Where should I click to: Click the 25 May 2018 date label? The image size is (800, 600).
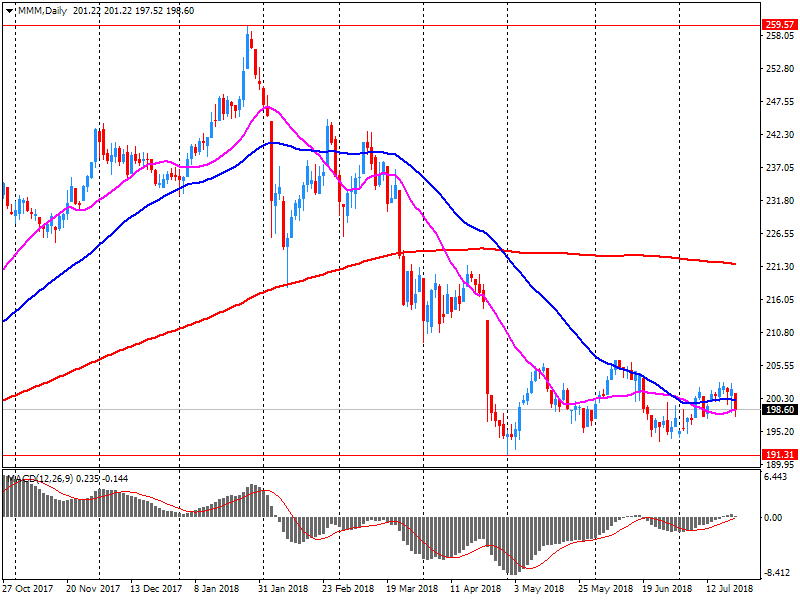click(606, 589)
